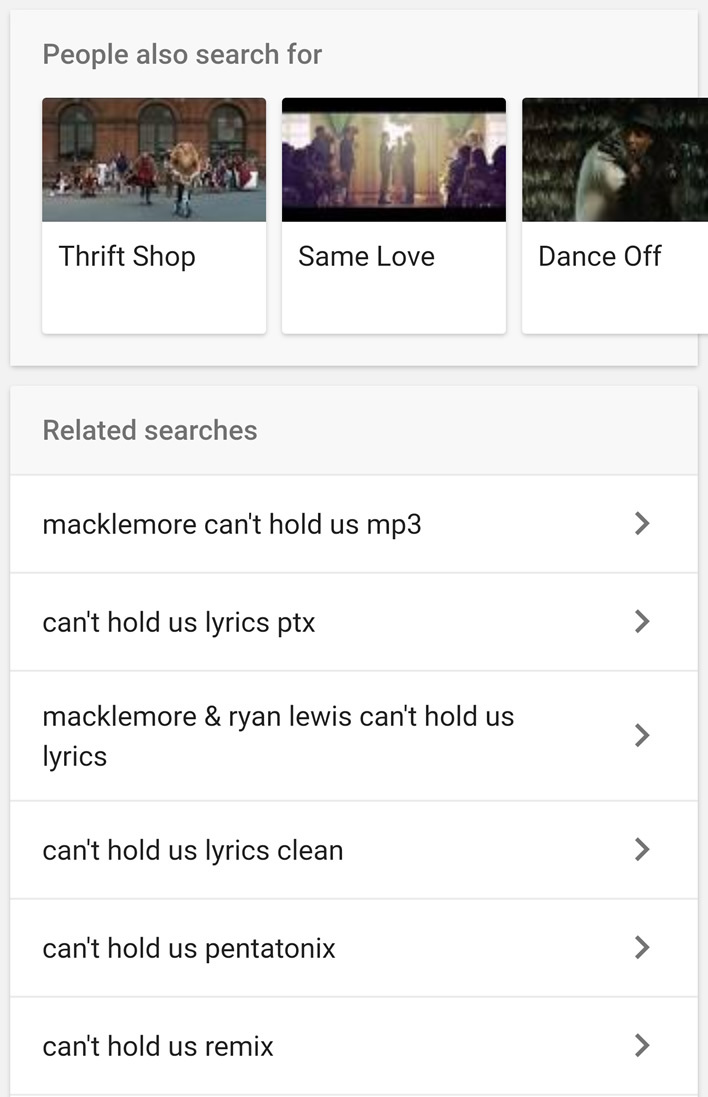
Task: Click chevron next to lyrics ptx search
Action: click(642, 622)
